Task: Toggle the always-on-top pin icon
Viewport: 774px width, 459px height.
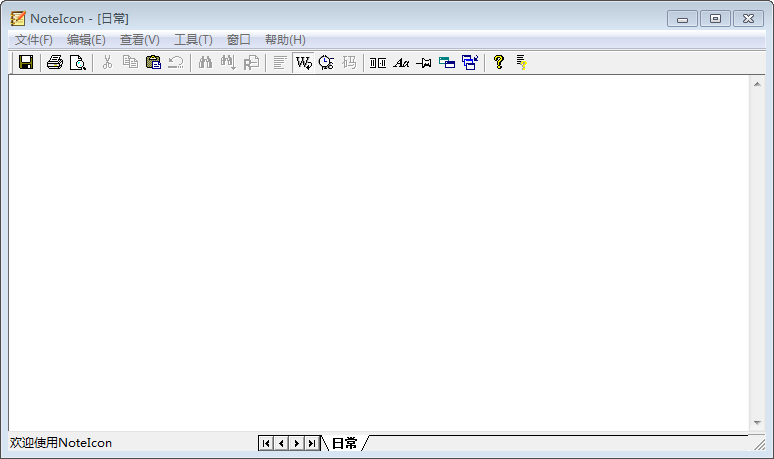Action: [424, 62]
